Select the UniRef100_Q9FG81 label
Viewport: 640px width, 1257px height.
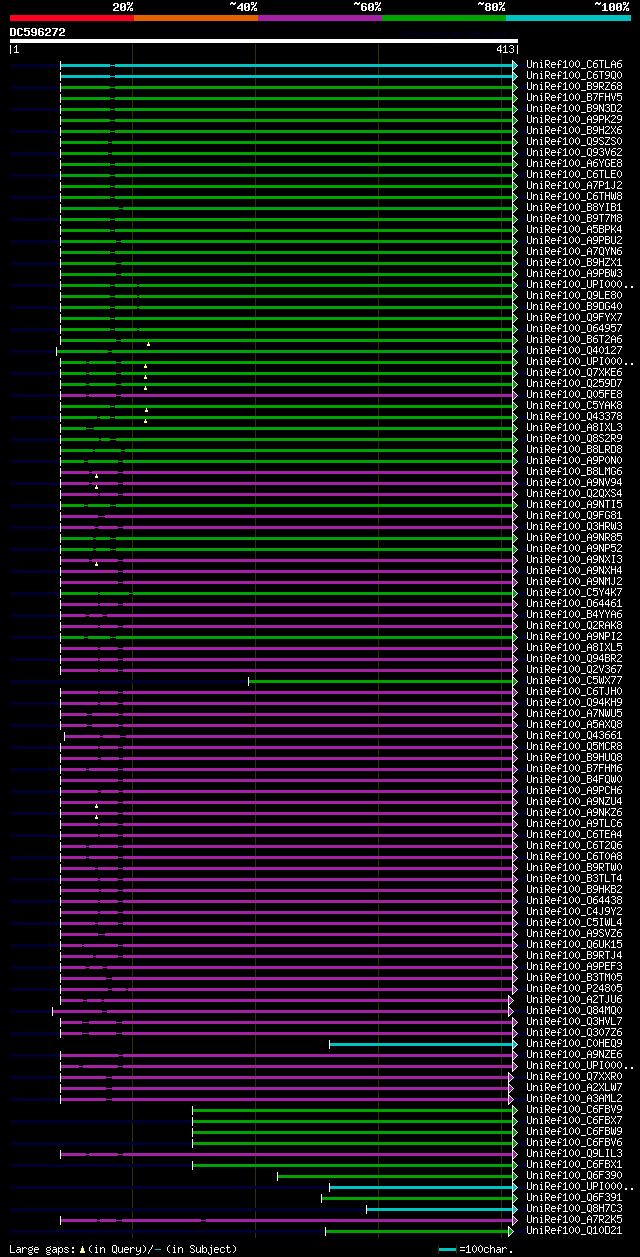click(x=574, y=515)
